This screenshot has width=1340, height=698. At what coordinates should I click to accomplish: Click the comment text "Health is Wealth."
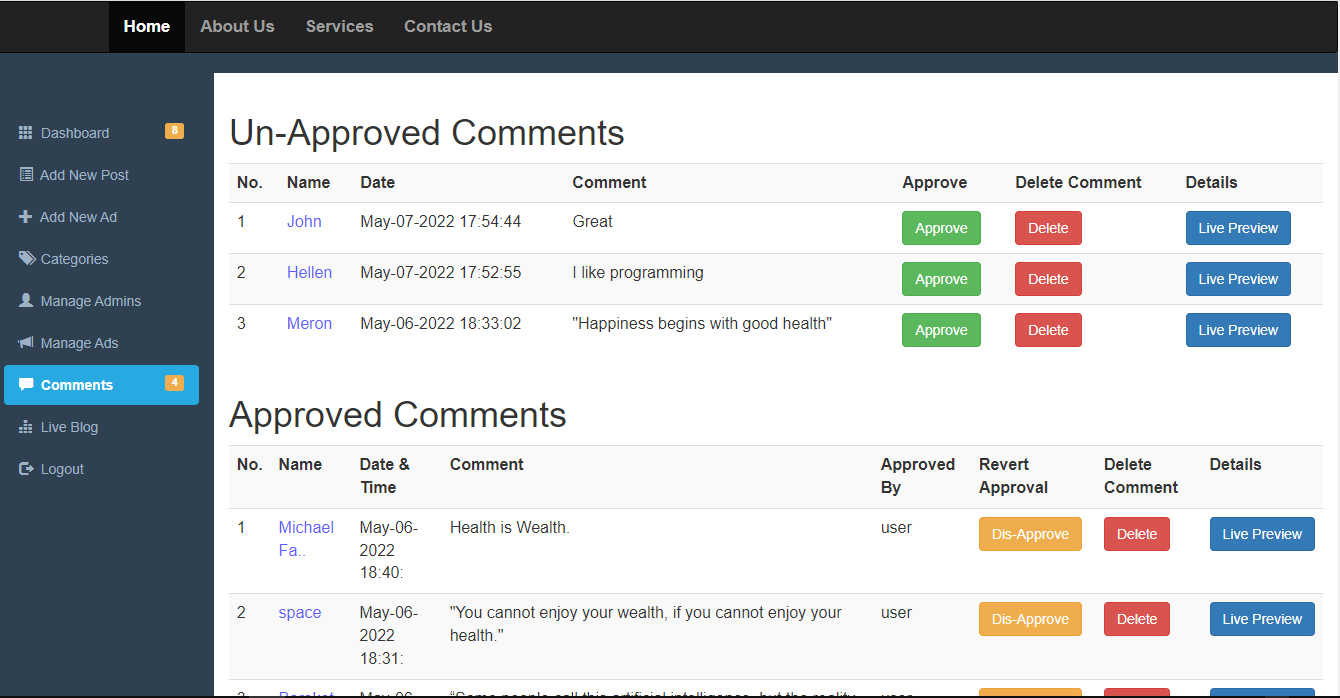510,527
